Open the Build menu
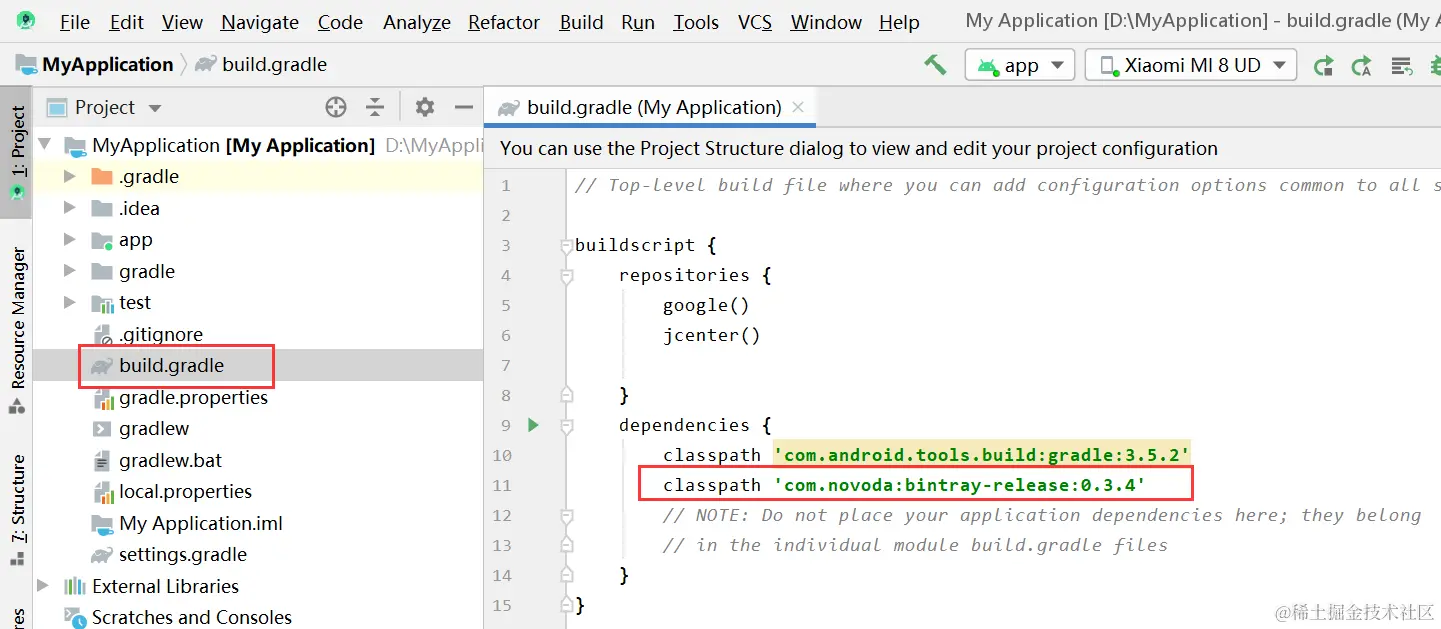 pyautogui.click(x=581, y=22)
